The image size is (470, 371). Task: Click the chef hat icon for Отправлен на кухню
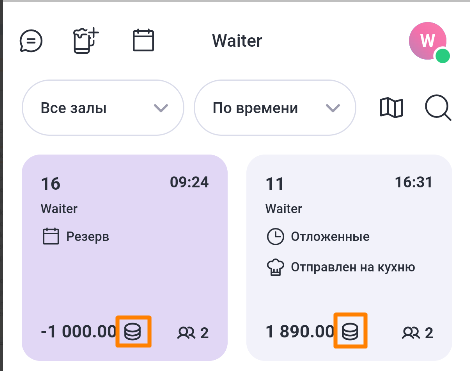click(275, 267)
